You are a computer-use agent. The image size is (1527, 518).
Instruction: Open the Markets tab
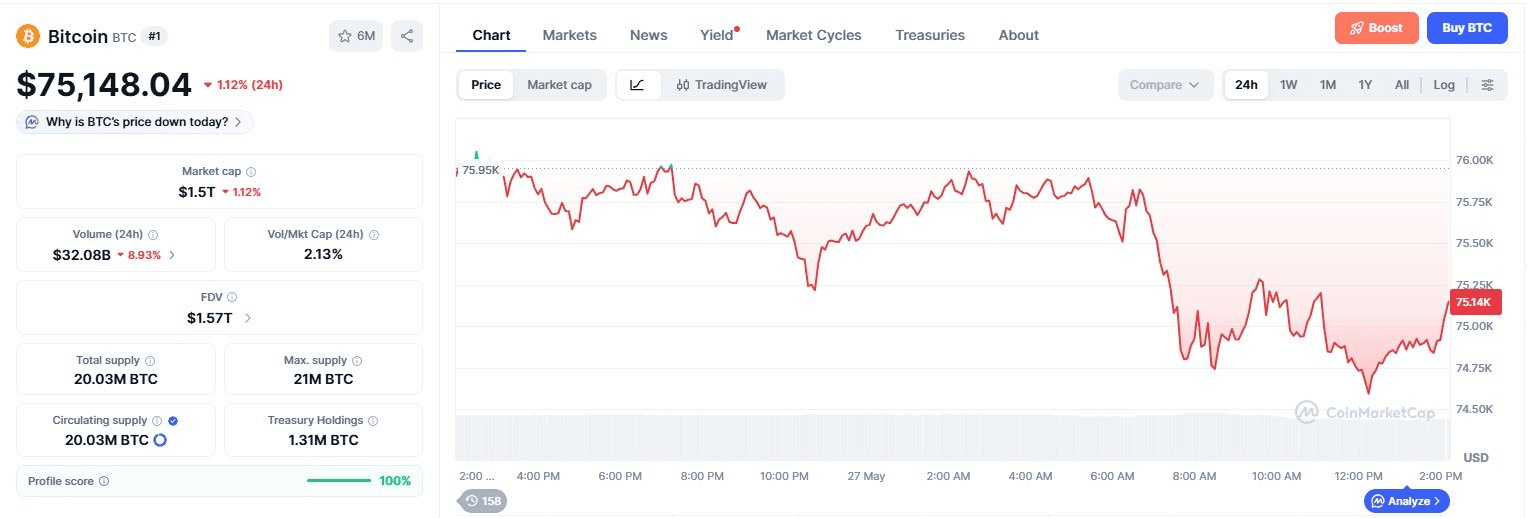569,35
